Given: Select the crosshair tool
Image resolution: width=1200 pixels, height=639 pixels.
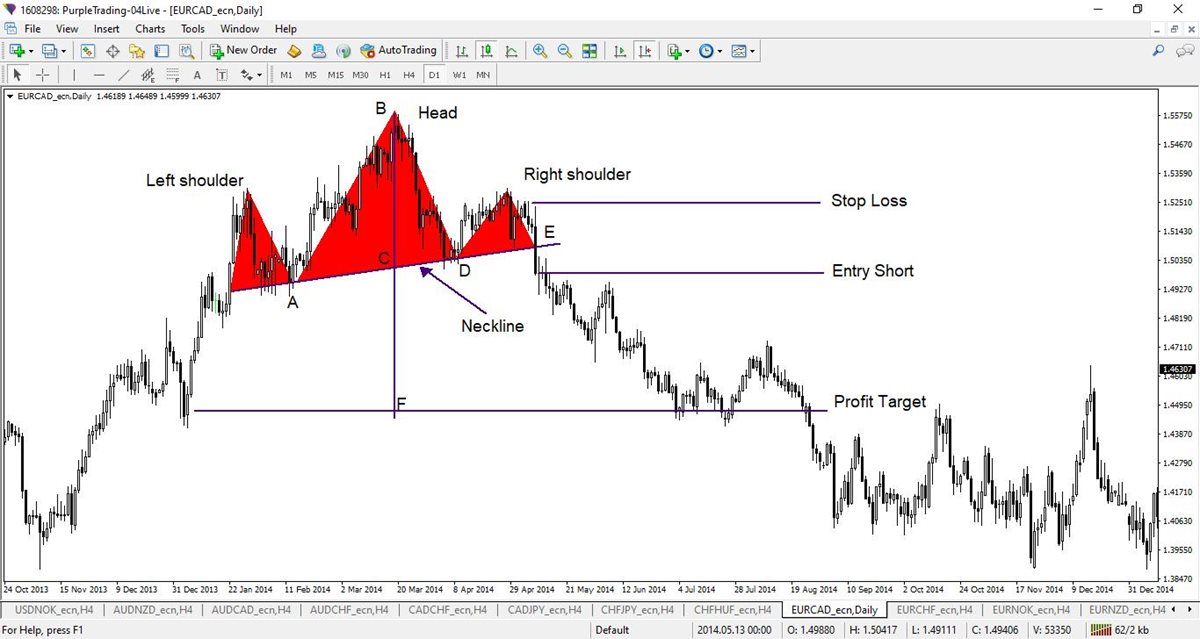Looking at the screenshot, I should click(43, 75).
